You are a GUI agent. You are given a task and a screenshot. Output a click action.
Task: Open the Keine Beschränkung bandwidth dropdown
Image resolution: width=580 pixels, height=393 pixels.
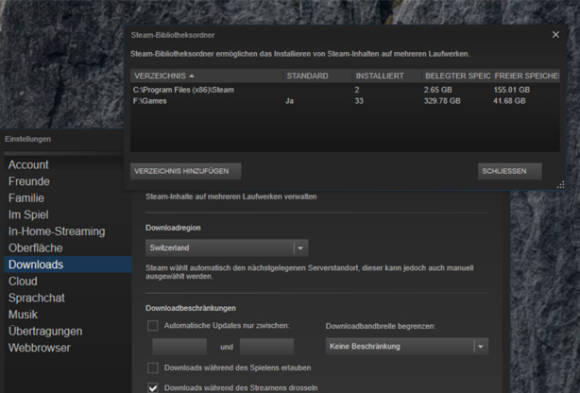[x=407, y=346]
